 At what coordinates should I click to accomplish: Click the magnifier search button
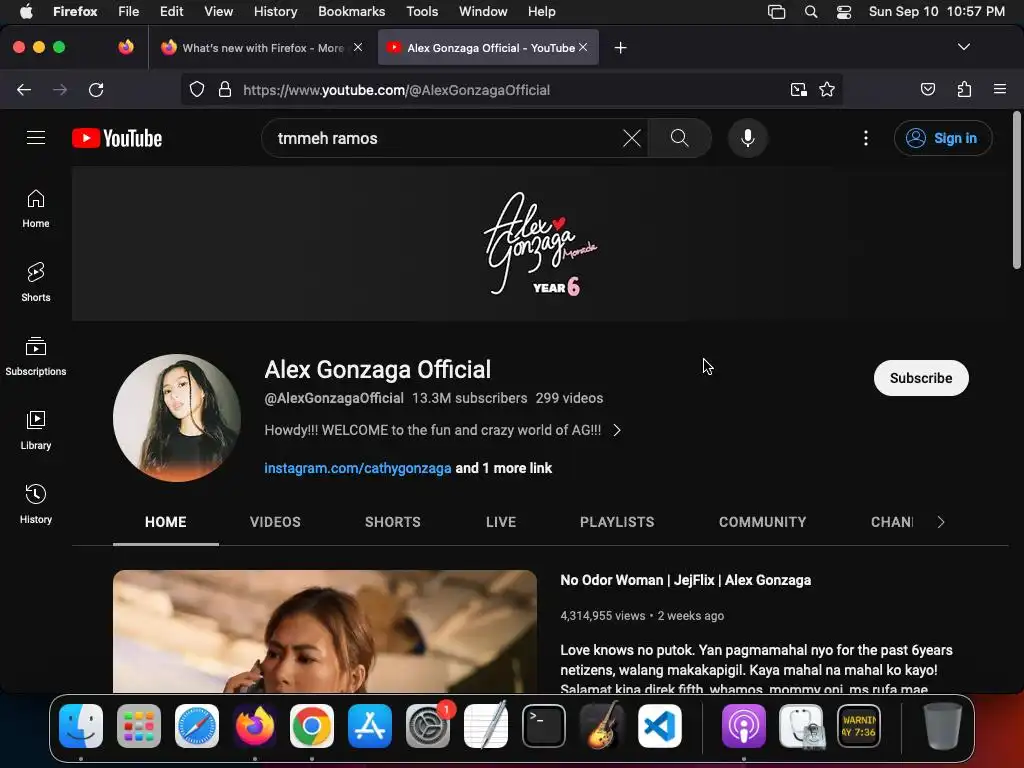[x=679, y=138]
